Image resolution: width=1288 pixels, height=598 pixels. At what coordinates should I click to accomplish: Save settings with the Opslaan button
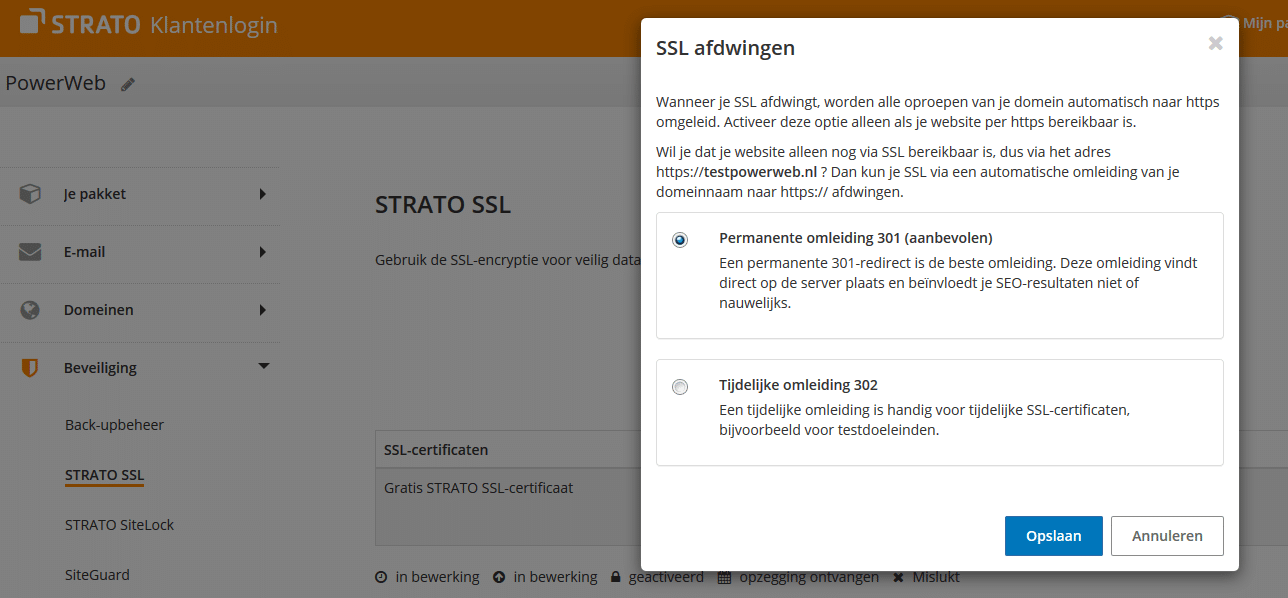pyautogui.click(x=1054, y=536)
